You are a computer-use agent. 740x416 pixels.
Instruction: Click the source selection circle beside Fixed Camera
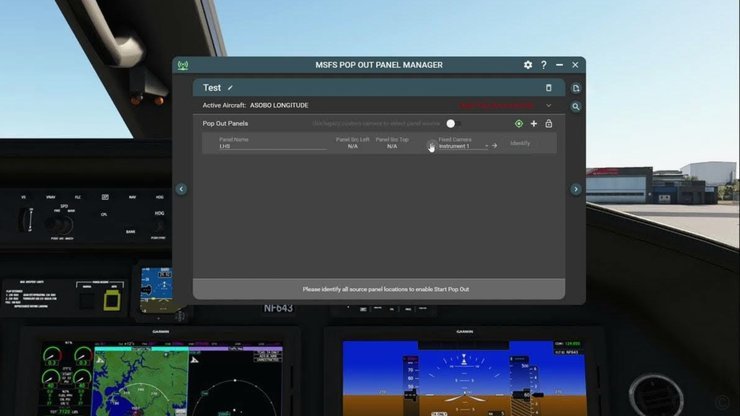[x=431, y=145]
